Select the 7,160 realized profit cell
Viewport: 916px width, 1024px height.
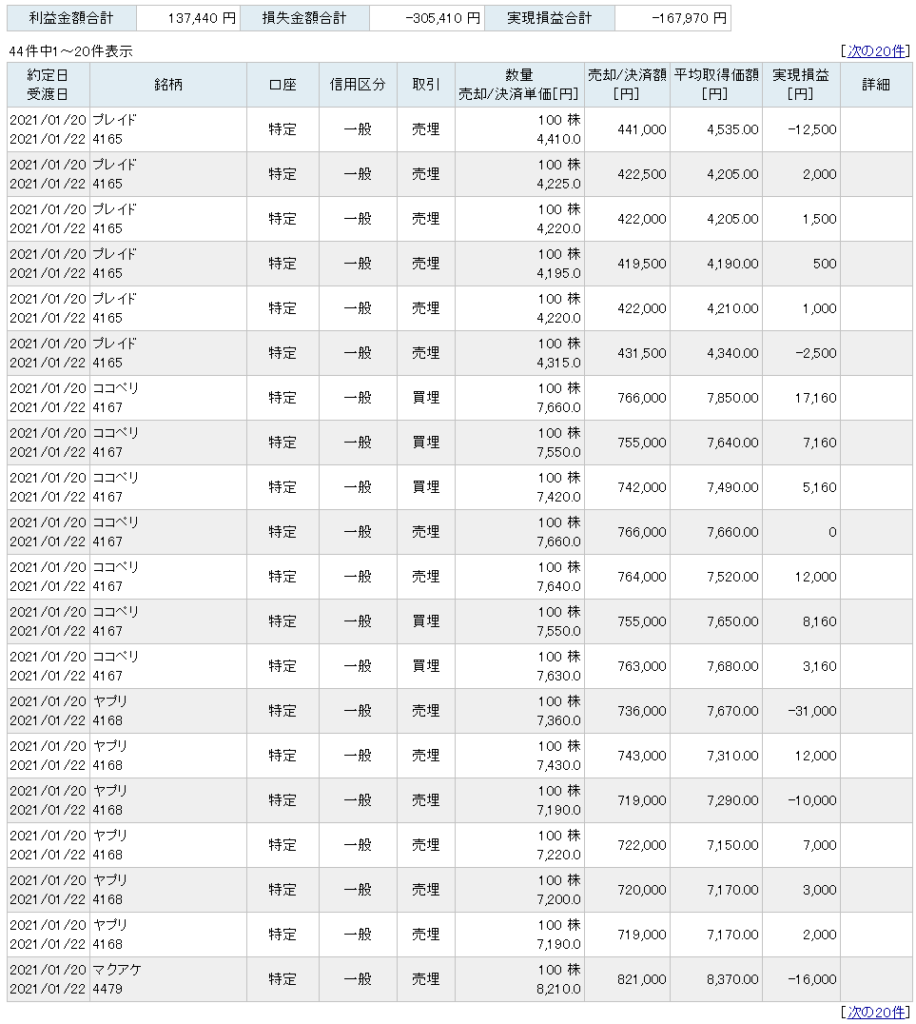pyautogui.click(x=801, y=443)
